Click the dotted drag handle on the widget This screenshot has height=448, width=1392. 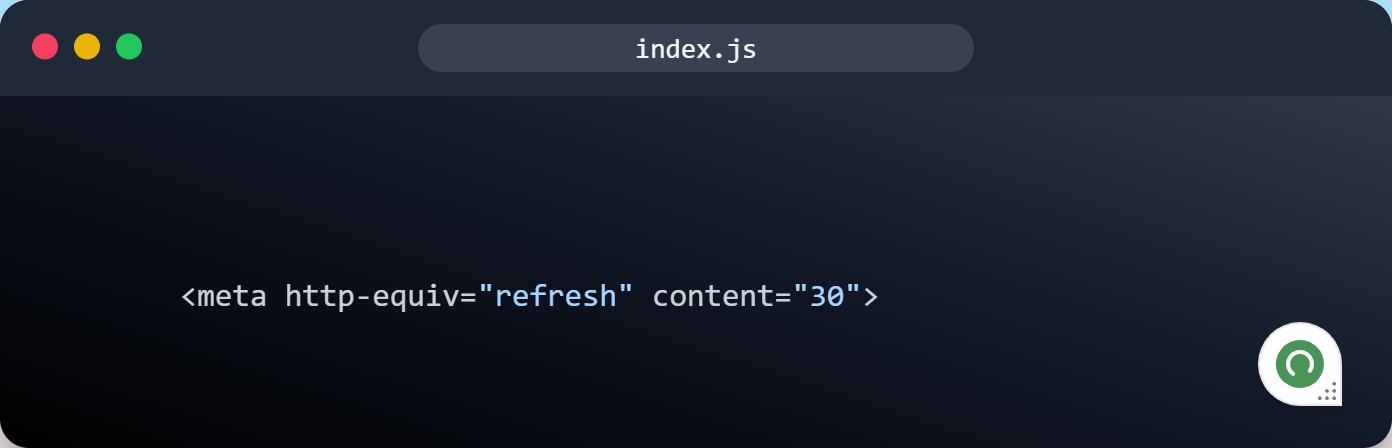point(1327,391)
